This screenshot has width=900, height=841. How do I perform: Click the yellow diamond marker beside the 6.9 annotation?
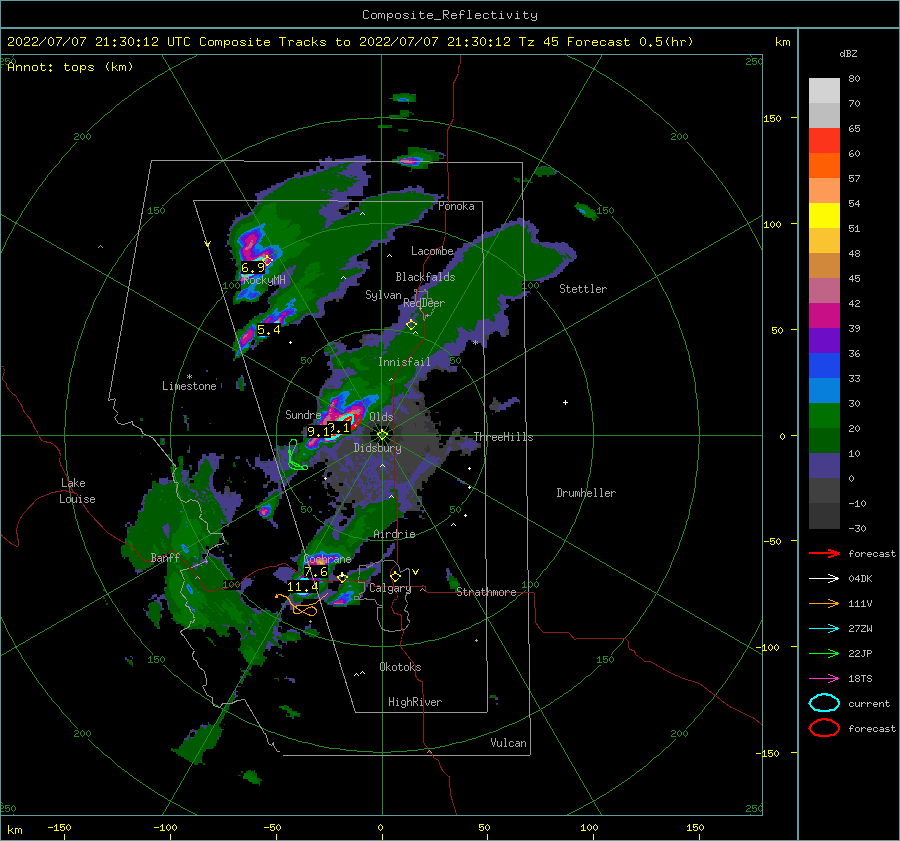click(267, 260)
